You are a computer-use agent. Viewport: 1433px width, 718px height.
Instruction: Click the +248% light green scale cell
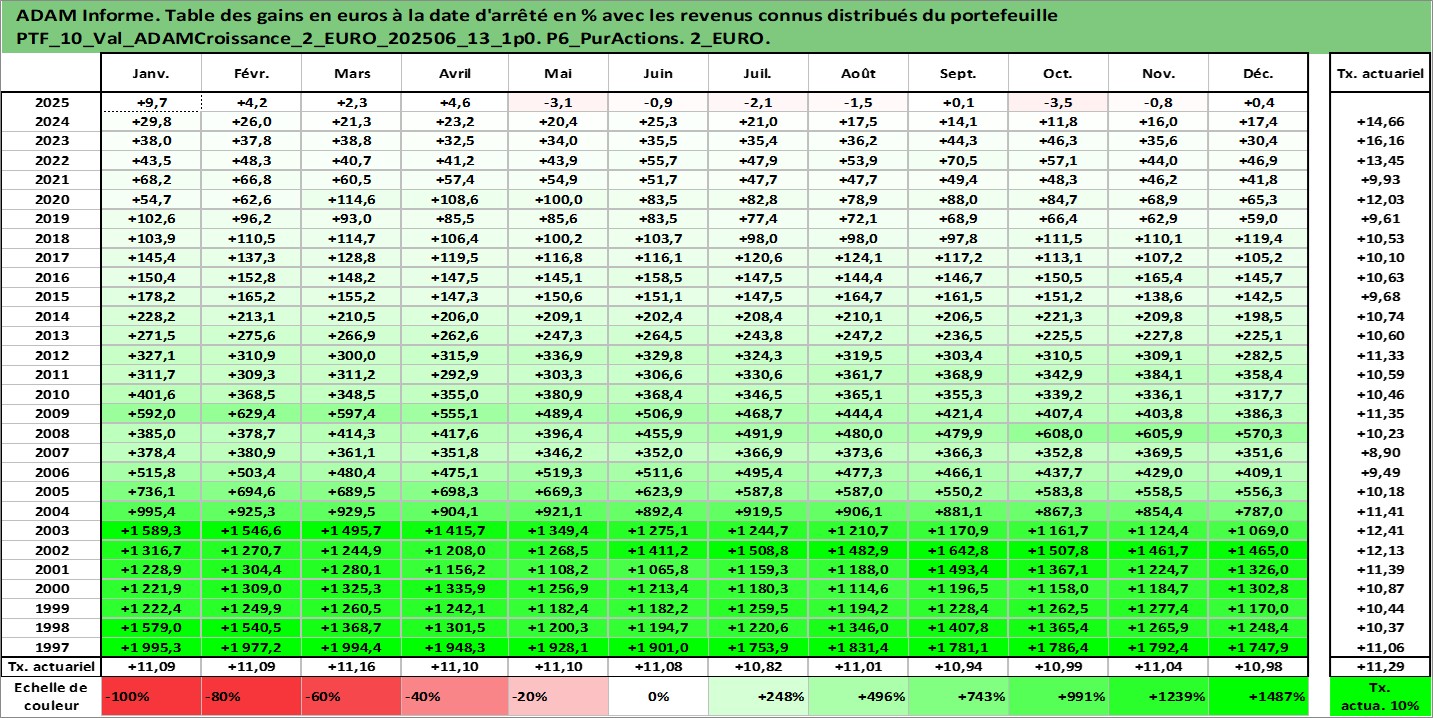pos(758,696)
